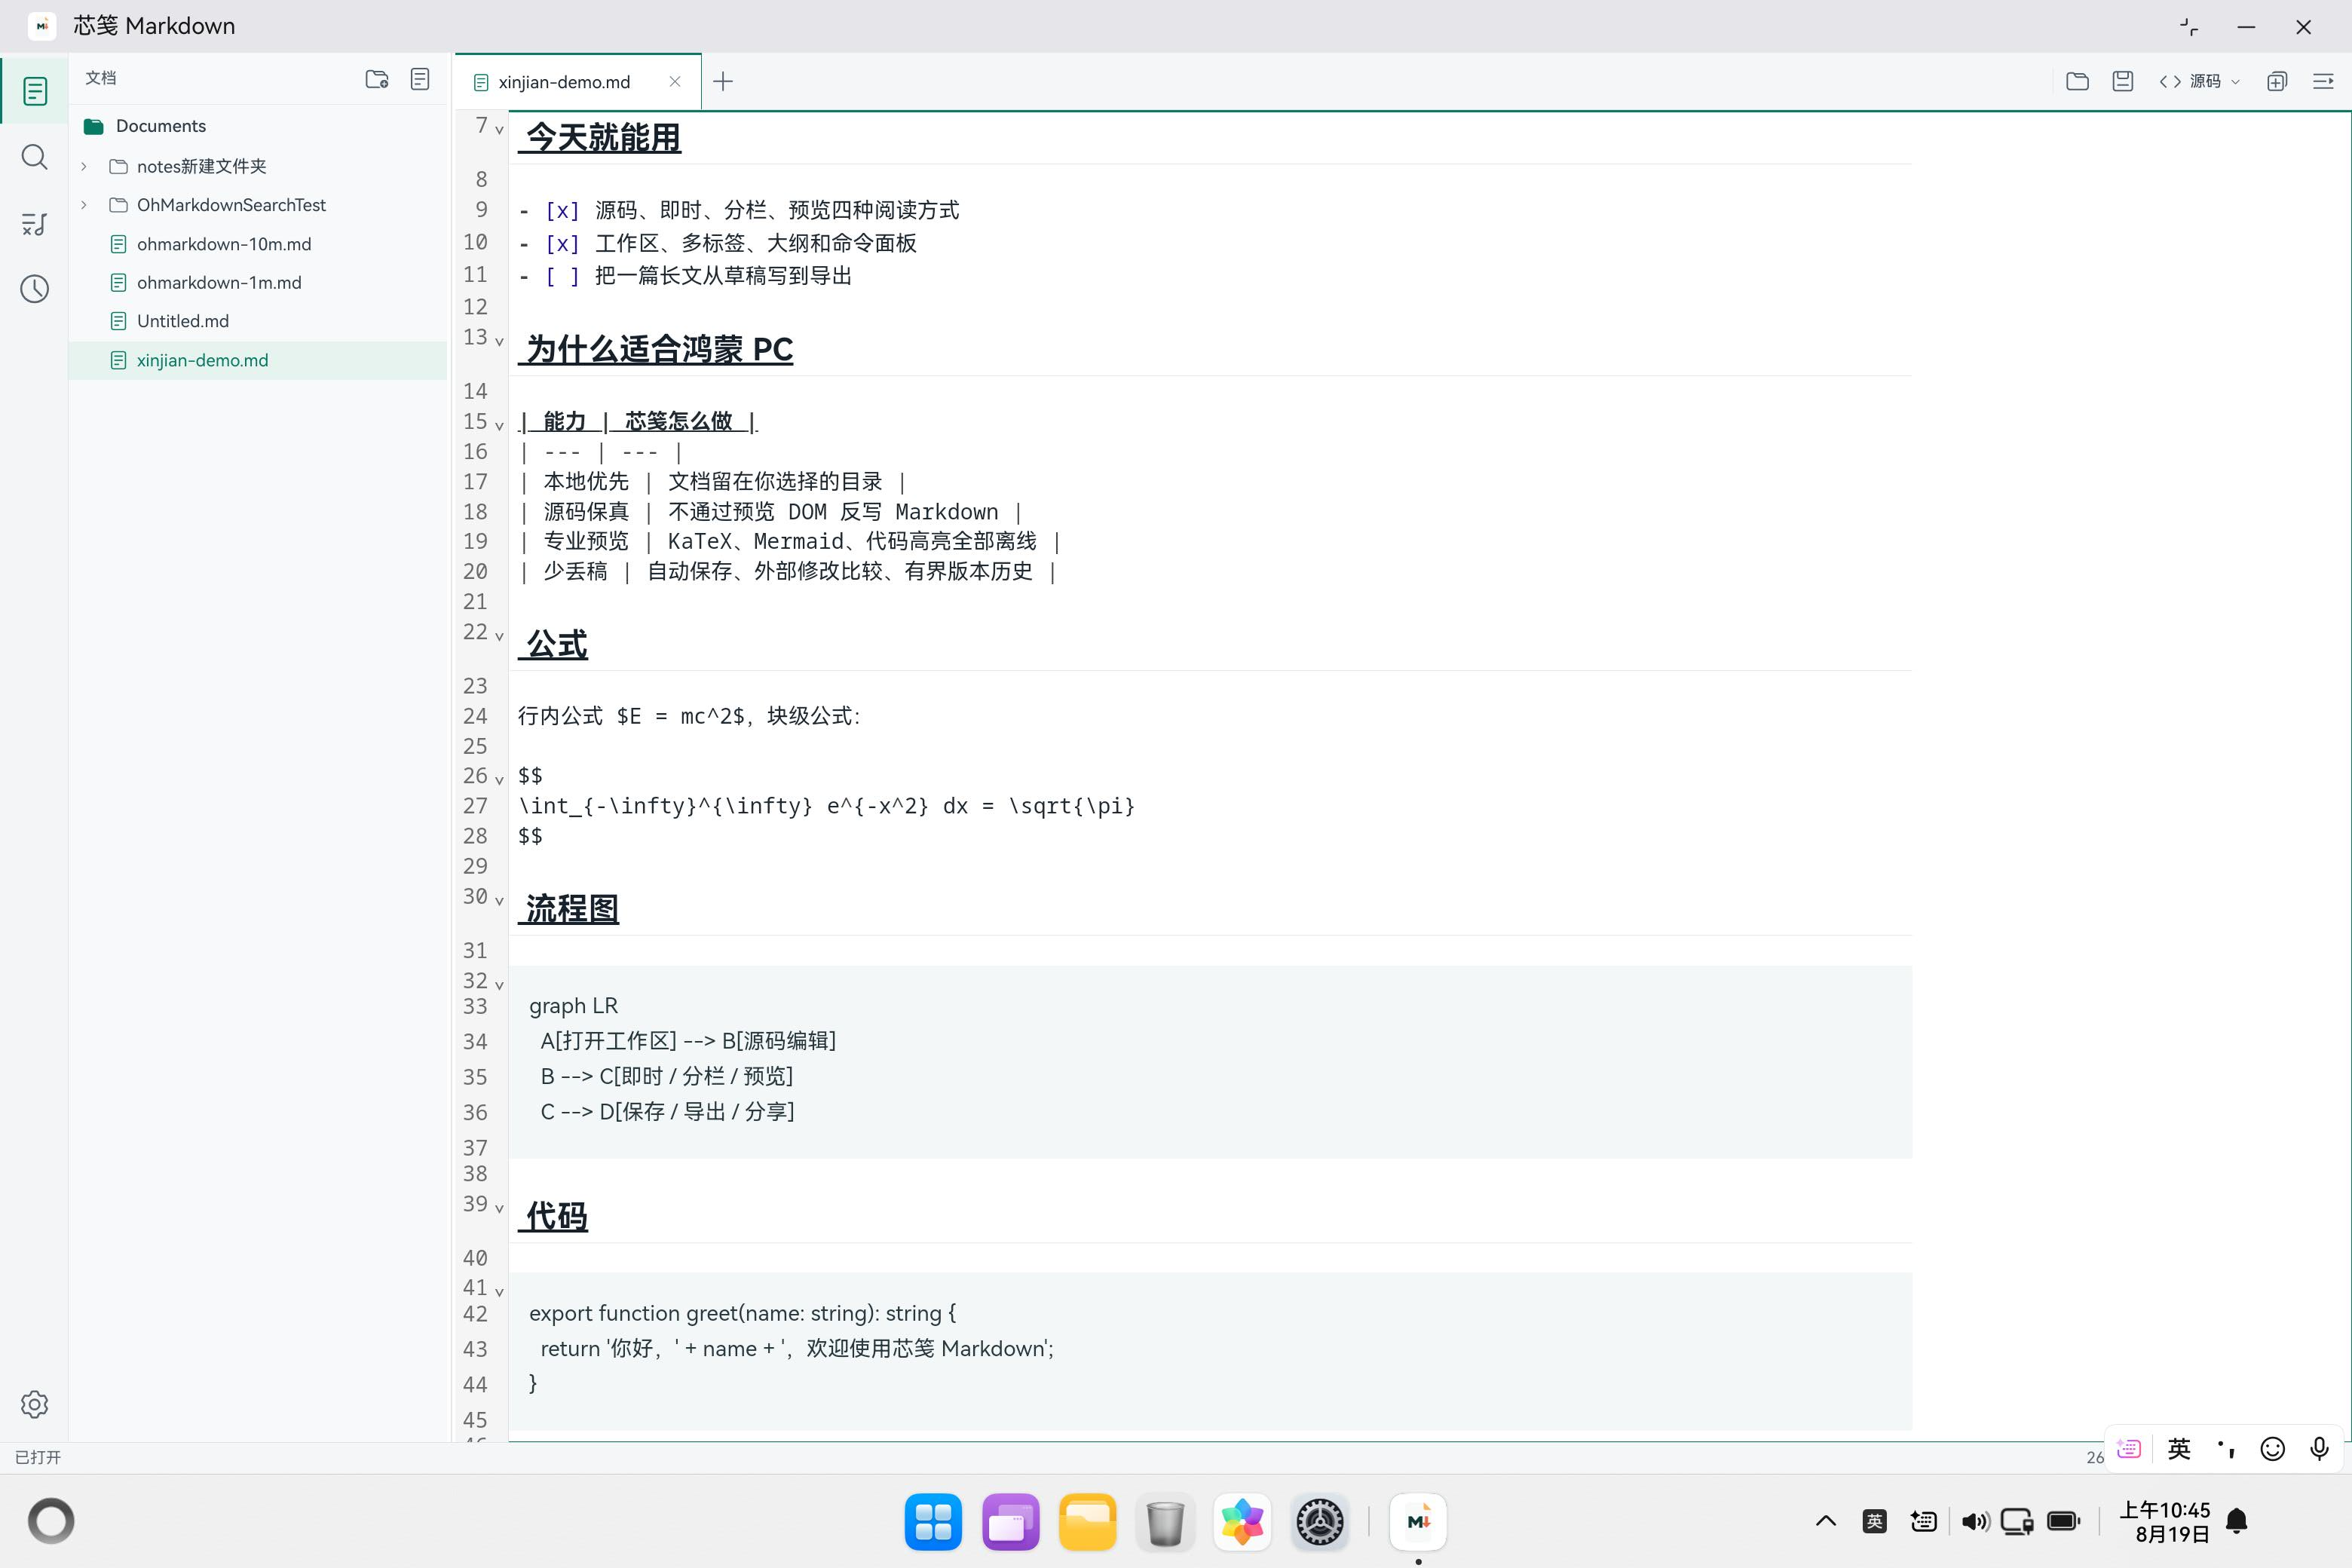This screenshot has height=1568, width=2352.
Task: Fold the 代码 heading at line 39
Action: point(499,1208)
